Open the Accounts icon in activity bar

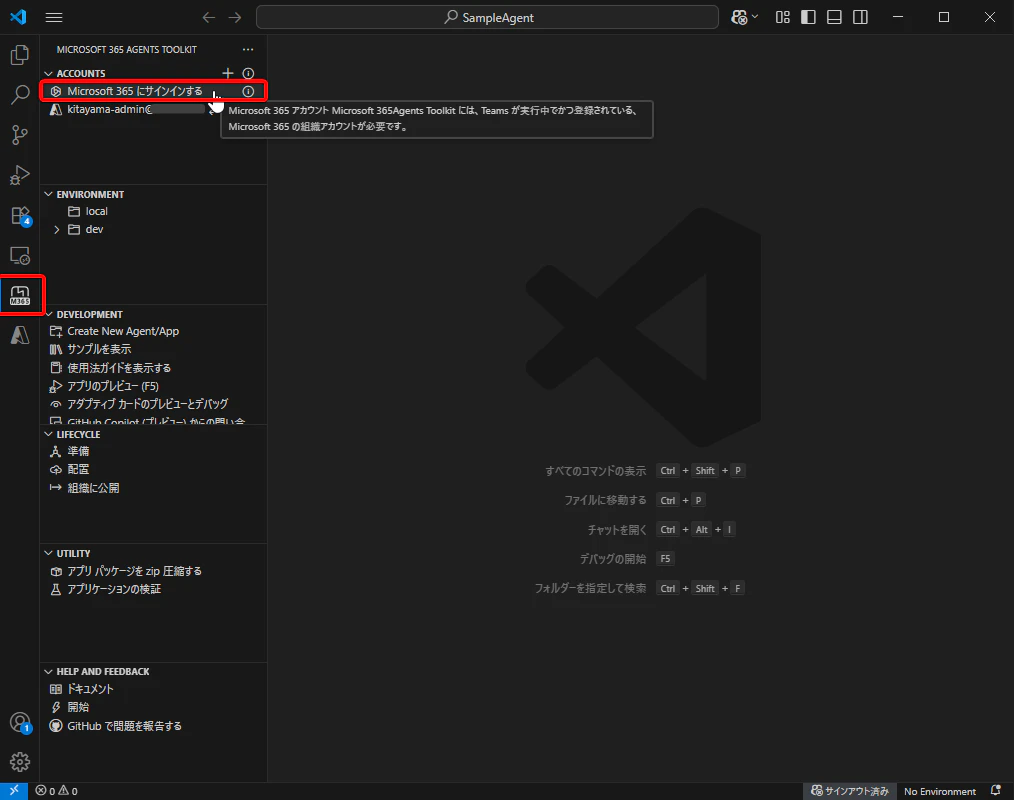point(19,722)
